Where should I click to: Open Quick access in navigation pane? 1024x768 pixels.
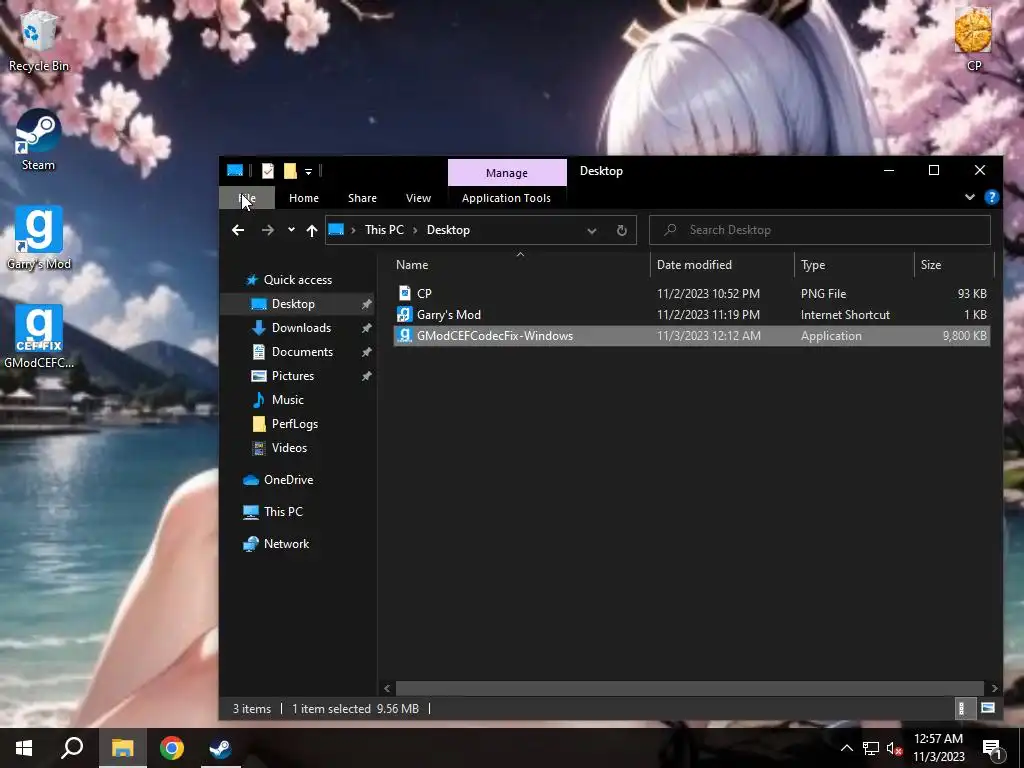click(297, 280)
